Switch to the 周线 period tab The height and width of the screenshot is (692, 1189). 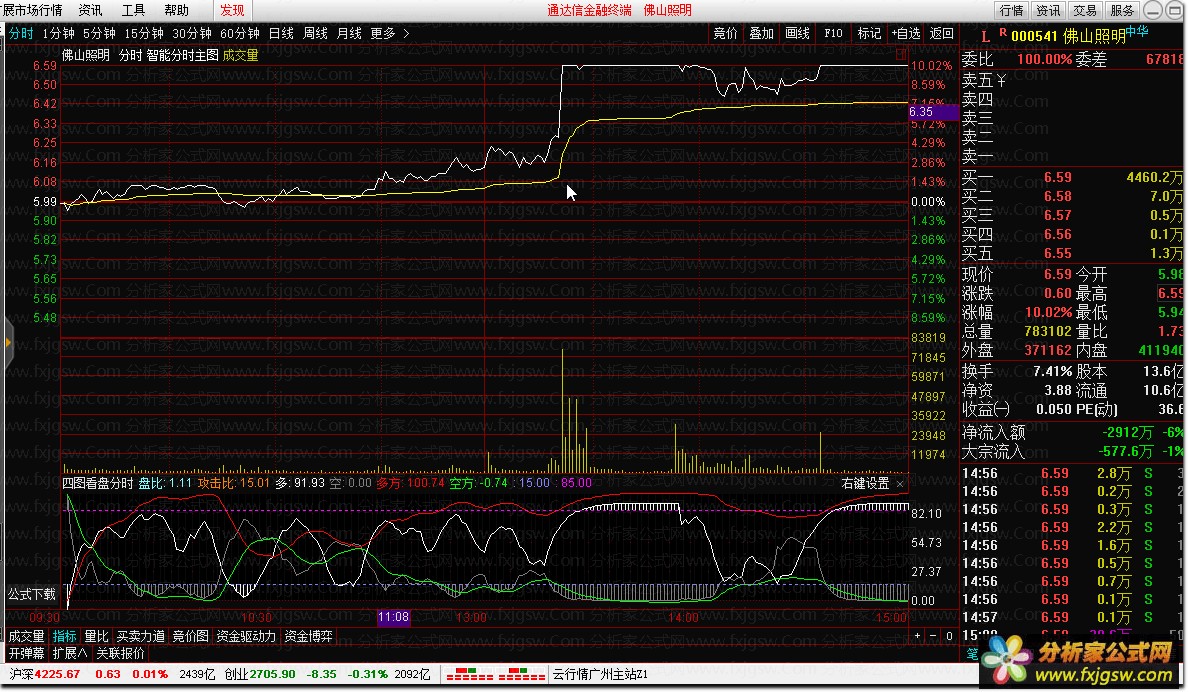tap(315, 33)
